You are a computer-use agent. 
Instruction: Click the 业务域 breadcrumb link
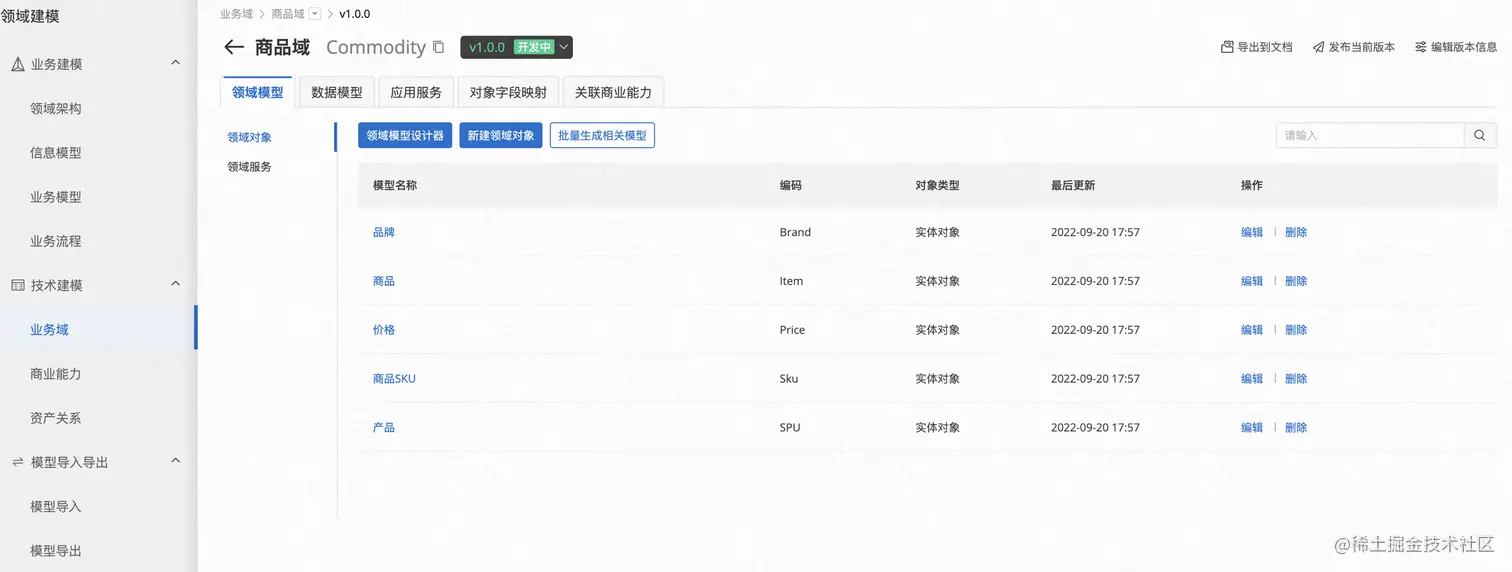236,14
